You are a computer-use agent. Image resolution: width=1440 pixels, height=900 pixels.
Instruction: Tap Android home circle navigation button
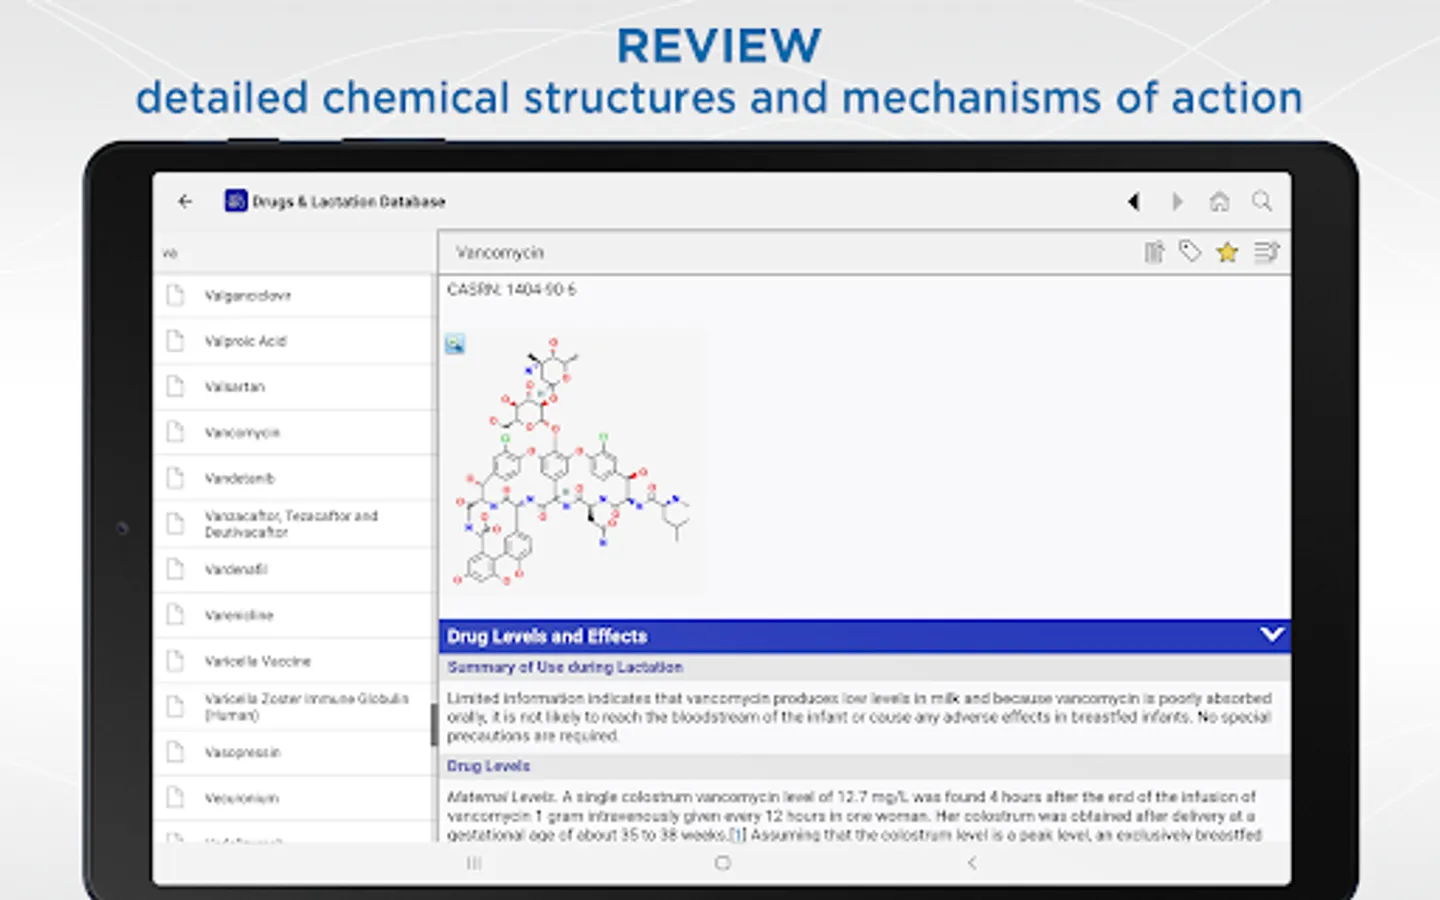(x=722, y=863)
